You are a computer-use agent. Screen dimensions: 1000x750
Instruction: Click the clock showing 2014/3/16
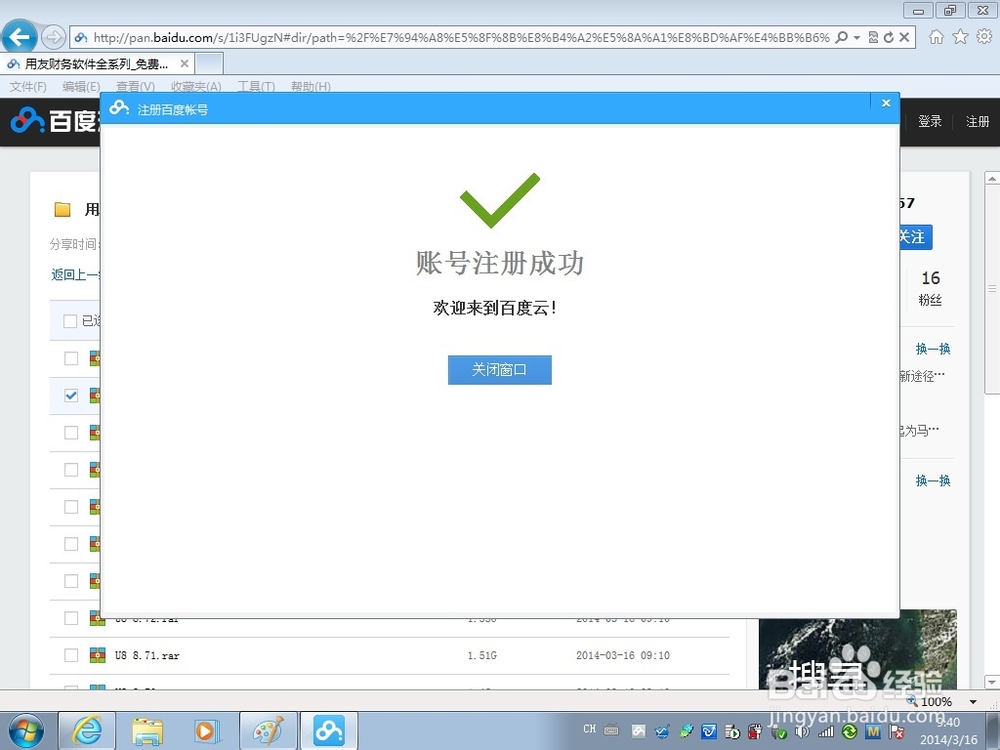click(948, 731)
